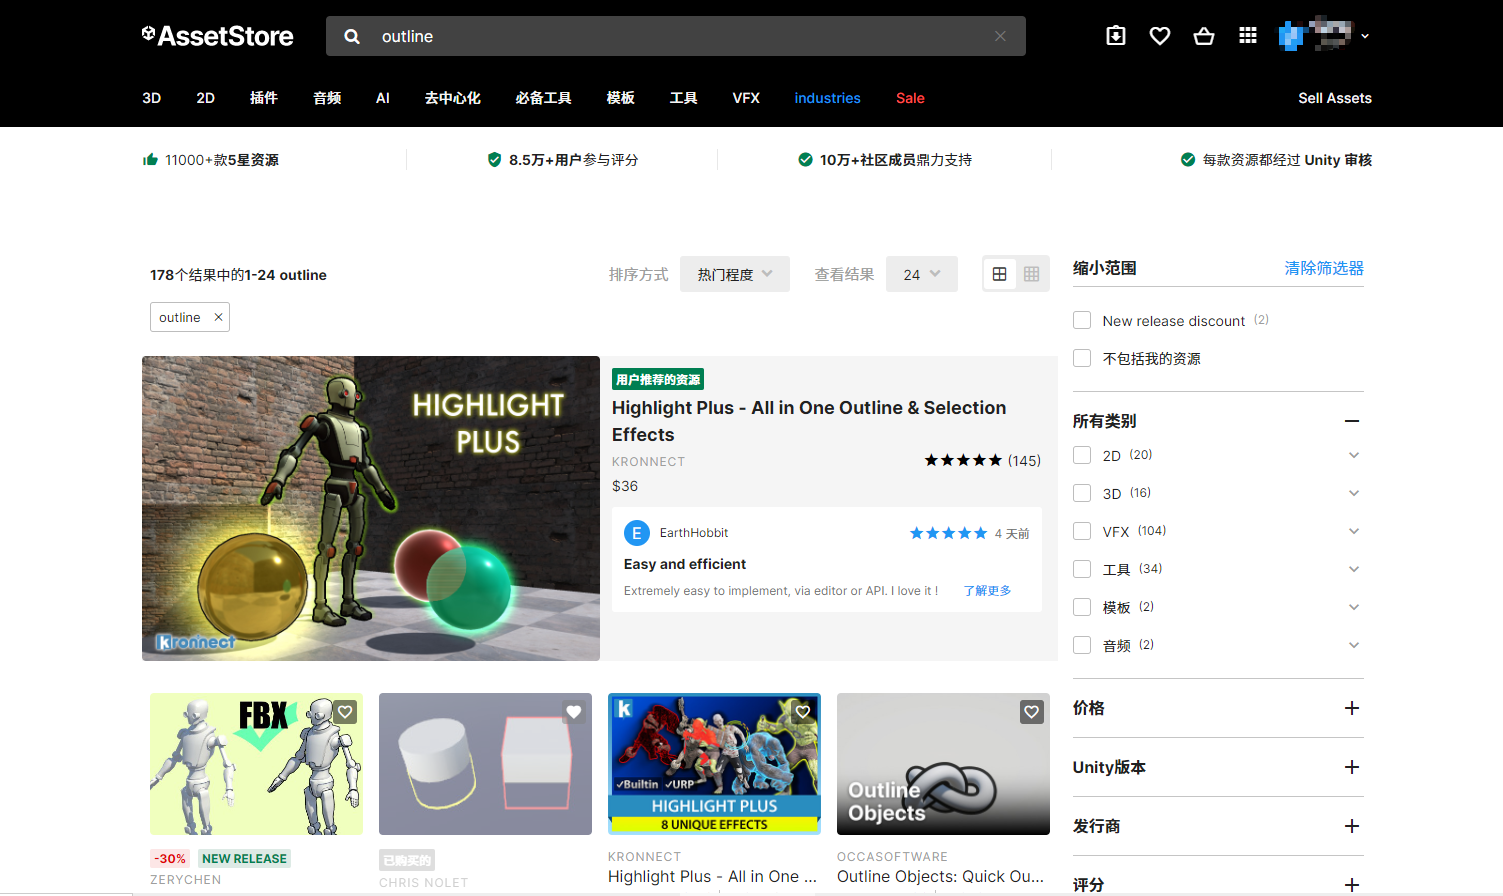Open the 音频 nav menu
The image size is (1503, 896).
coord(327,98)
